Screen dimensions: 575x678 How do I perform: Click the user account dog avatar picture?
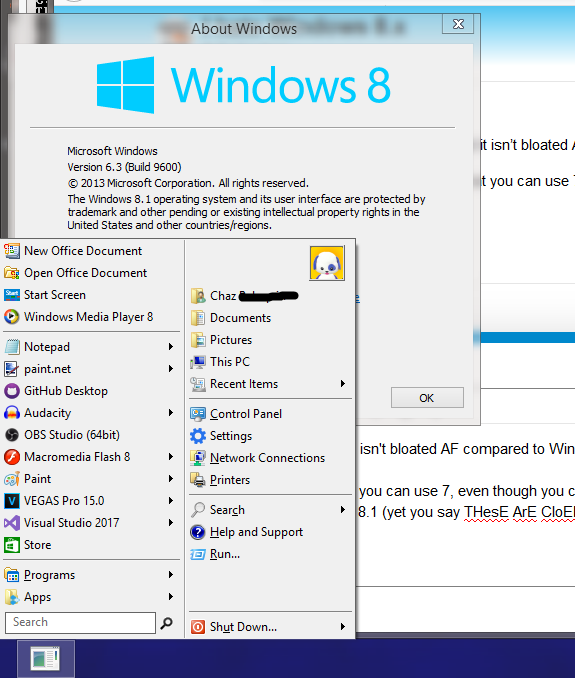click(327, 263)
